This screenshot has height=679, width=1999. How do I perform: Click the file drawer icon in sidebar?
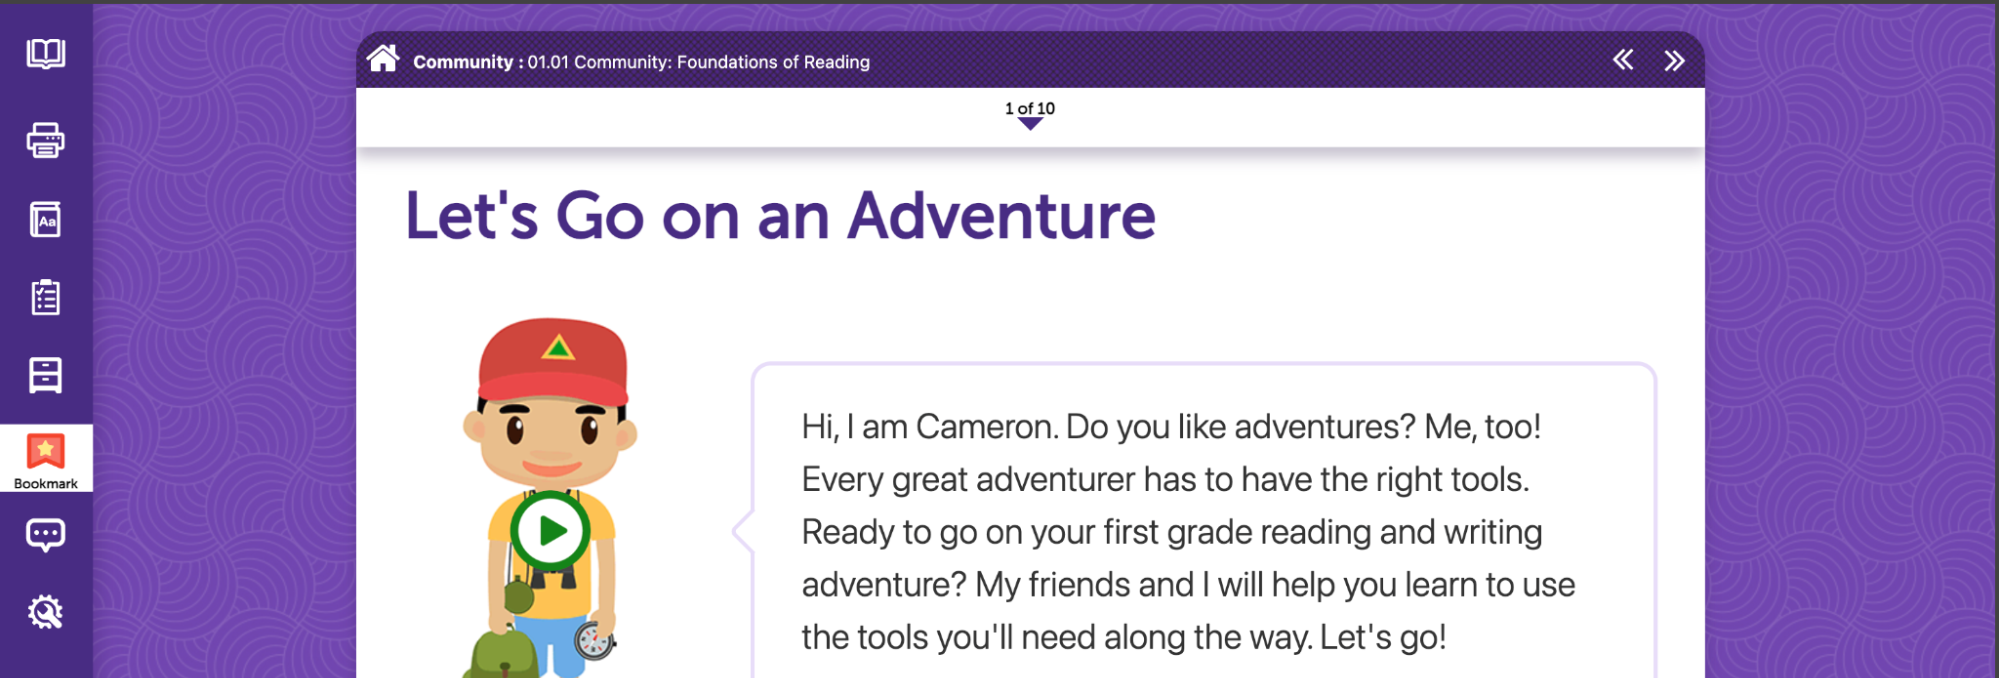click(x=46, y=375)
